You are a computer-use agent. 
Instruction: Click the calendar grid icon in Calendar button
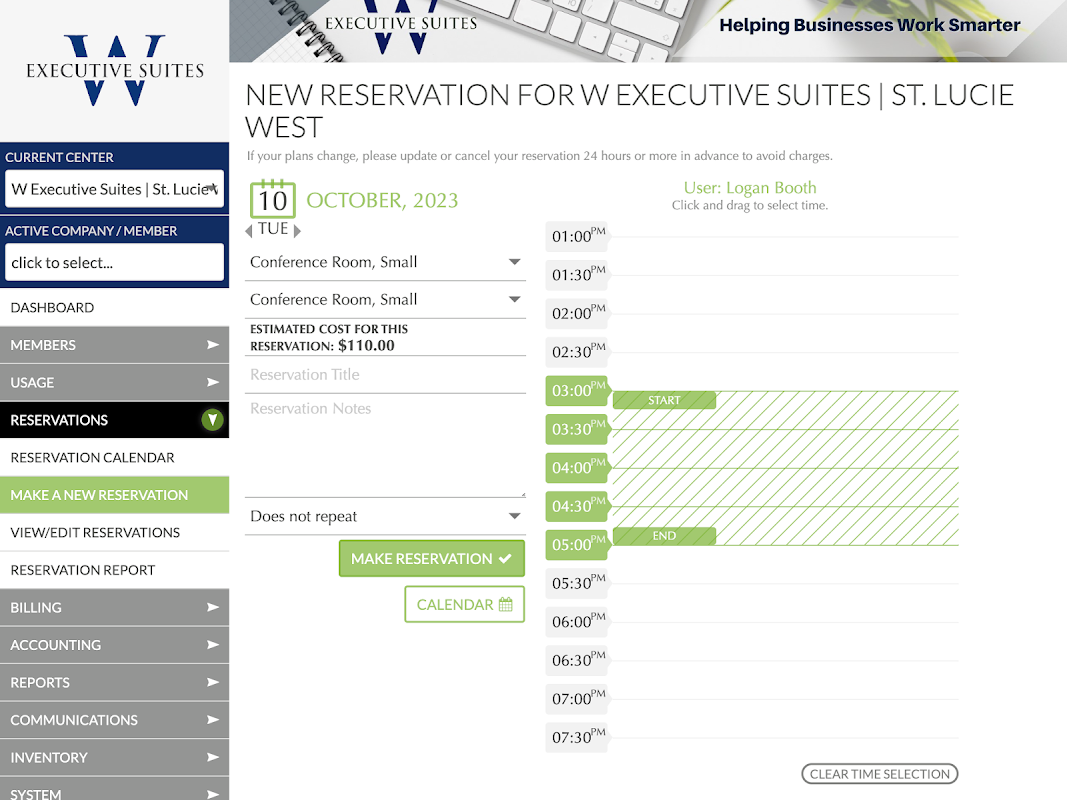(x=506, y=604)
